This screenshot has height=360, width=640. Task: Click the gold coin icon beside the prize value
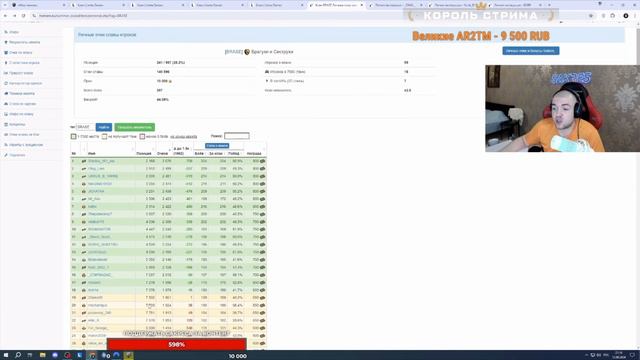pyautogui.click(x=170, y=81)
